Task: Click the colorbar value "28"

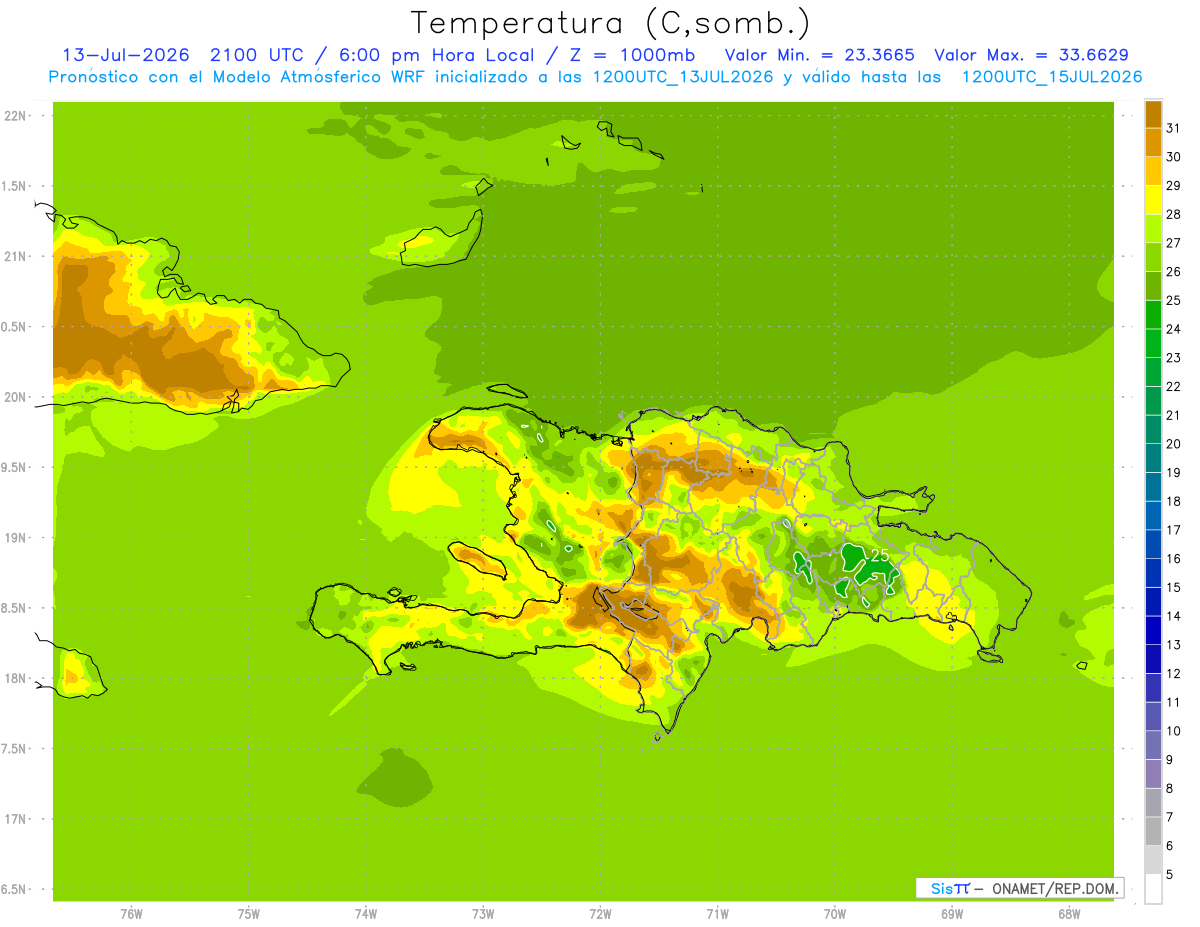Action: tap(1174, 214)
